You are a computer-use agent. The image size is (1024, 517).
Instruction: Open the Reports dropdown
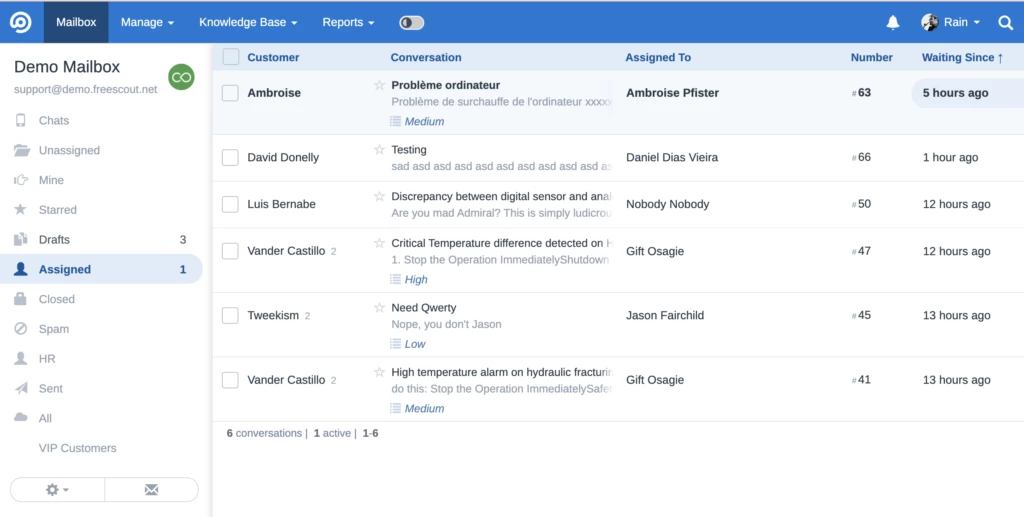[348, 22]
